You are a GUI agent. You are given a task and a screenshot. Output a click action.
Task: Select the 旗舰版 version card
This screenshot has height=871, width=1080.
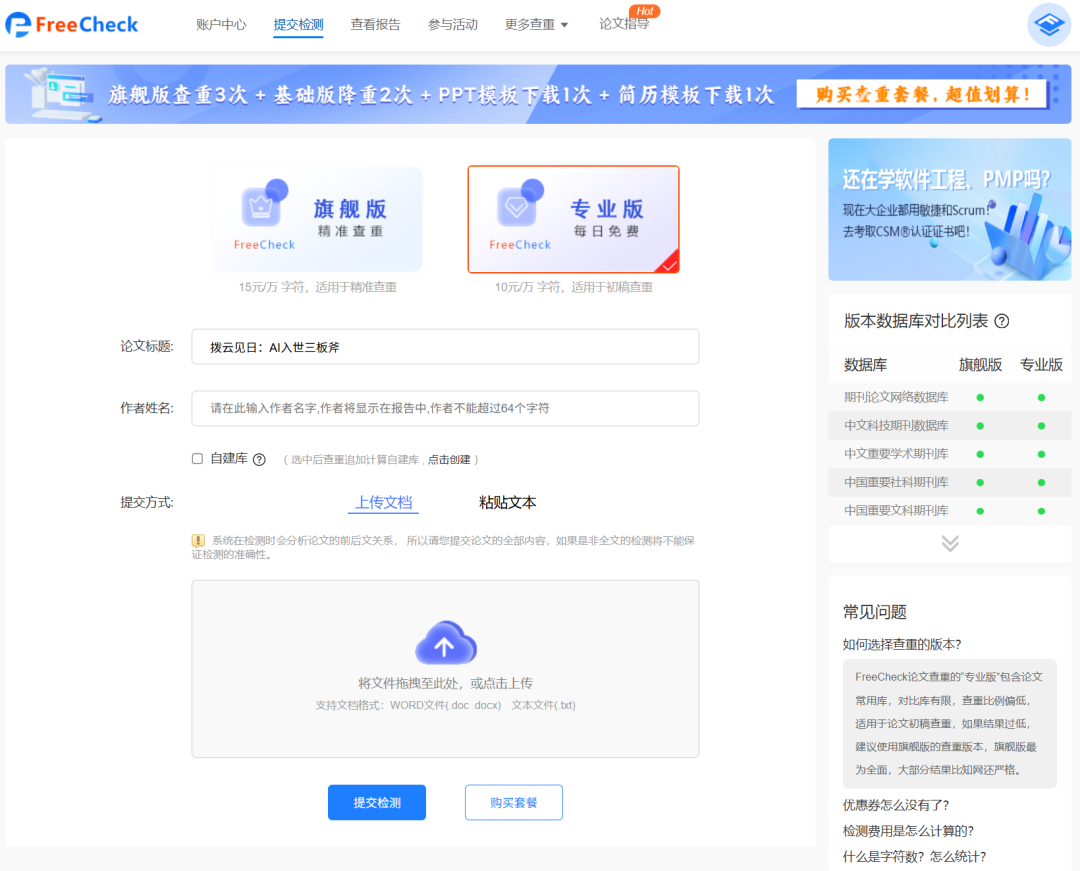click(317, 219)
